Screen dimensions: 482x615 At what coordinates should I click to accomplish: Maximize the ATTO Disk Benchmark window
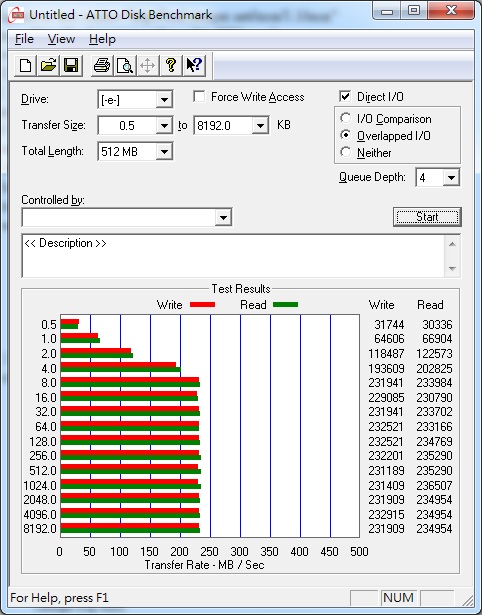coord(414,11)
